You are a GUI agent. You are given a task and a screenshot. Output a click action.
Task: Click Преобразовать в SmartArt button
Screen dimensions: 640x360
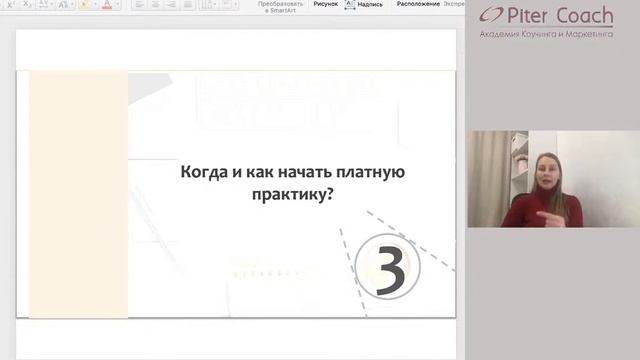pos(280,7)
